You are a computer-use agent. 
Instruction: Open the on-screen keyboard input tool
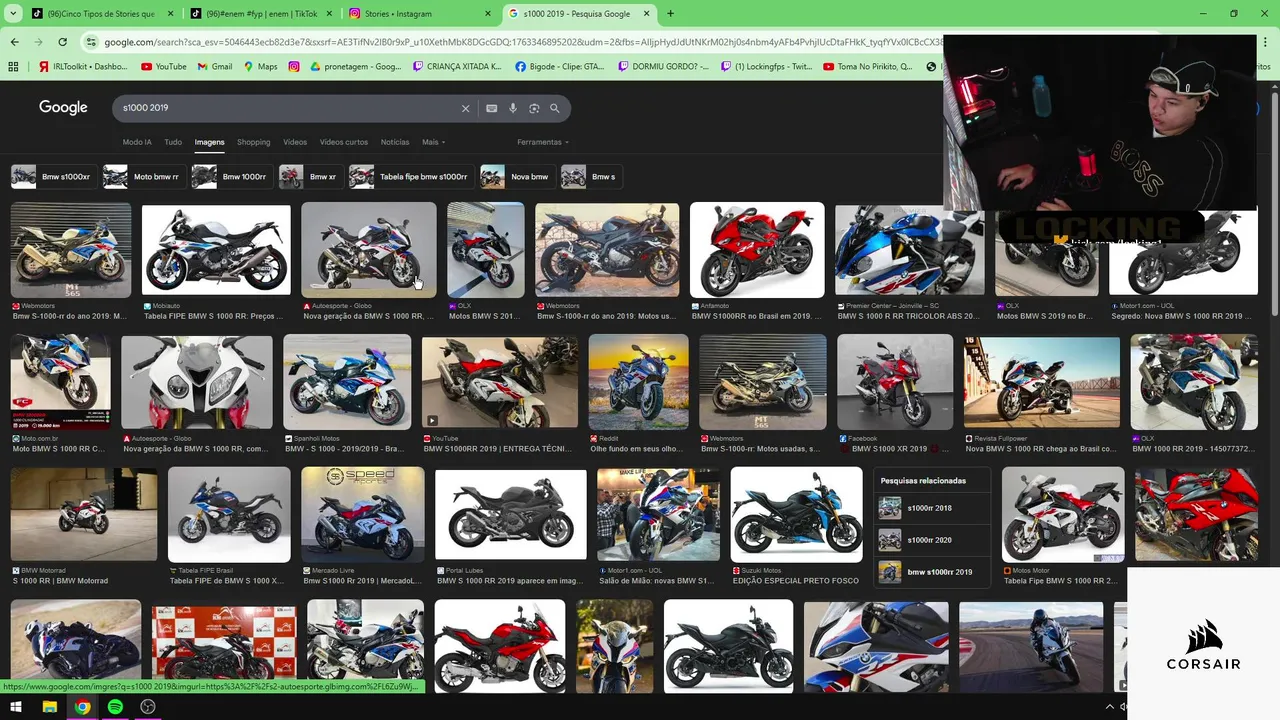[492, 108]
